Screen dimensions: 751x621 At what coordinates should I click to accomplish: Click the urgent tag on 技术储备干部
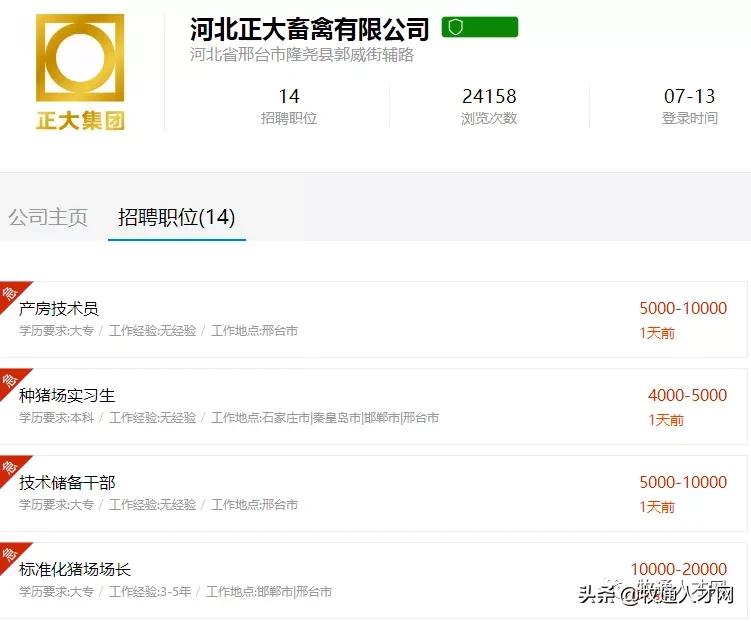coord(11,467)
